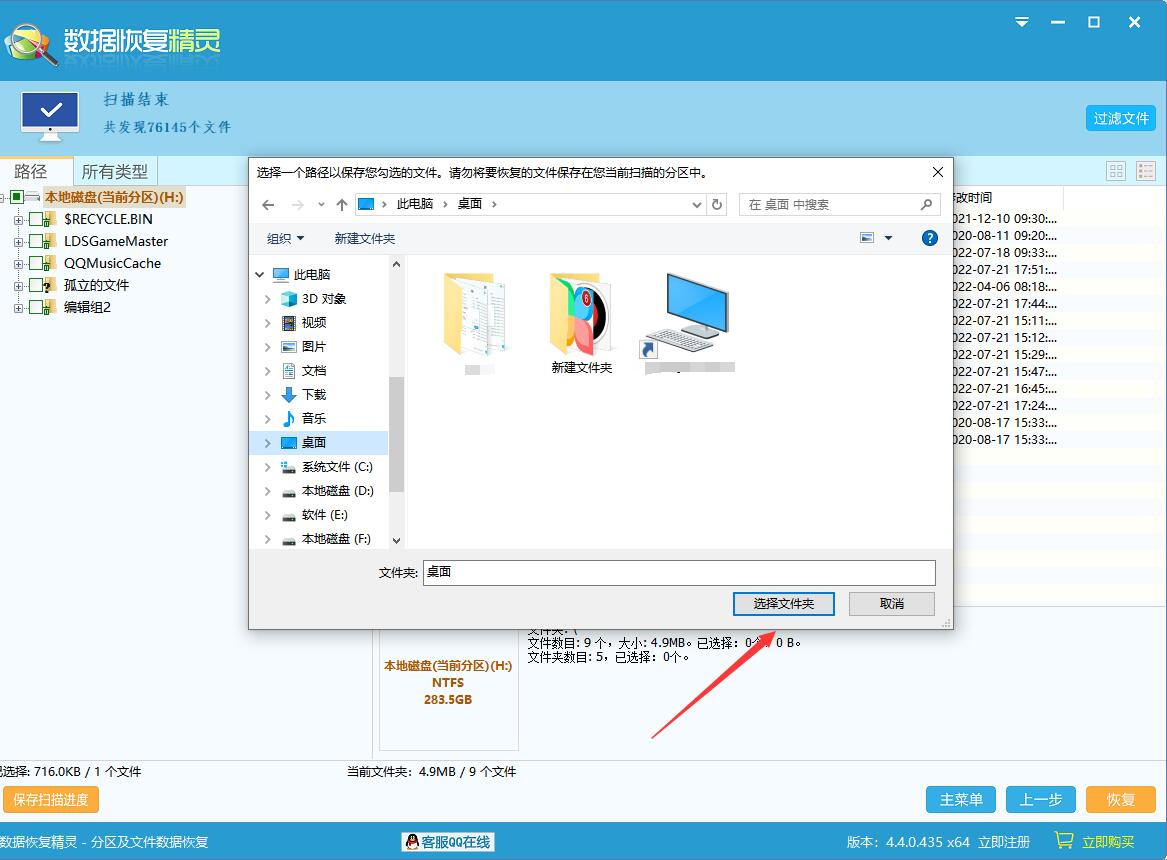The height and width of the screenshot is (860, 1167).
Task: Refresh the folder path listing
Action: [716, 204]
